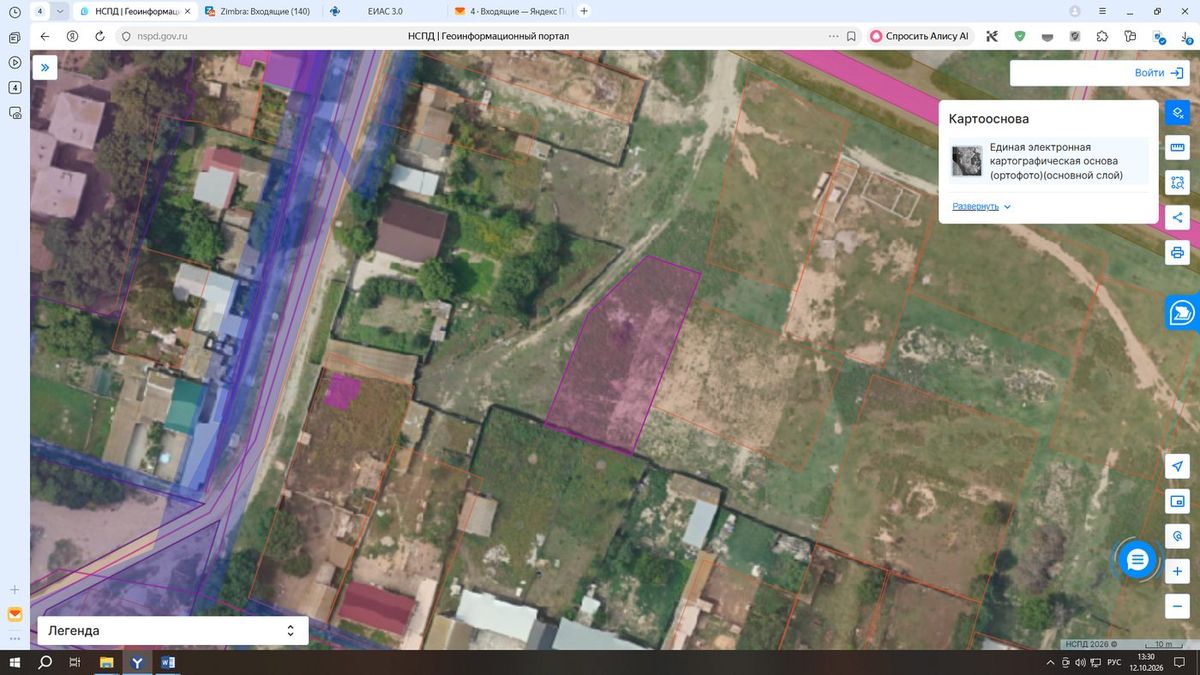1200x675 pixels.
Task: Open File Explorer from the taskbar
Action: pyautogui.click(x=107, y=662)
